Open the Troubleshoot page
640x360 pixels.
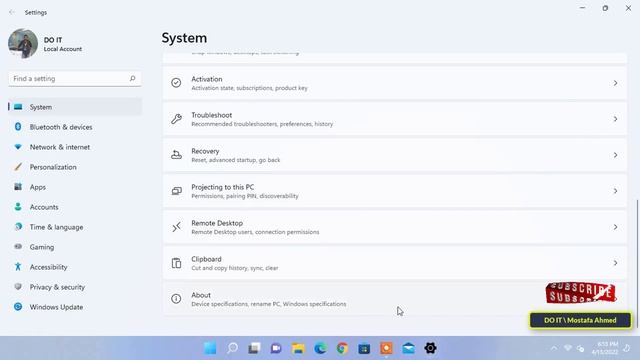pyautogui.click(x=395, y=119)
